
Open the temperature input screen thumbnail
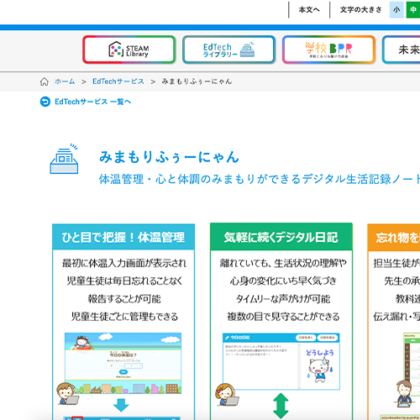123,363
